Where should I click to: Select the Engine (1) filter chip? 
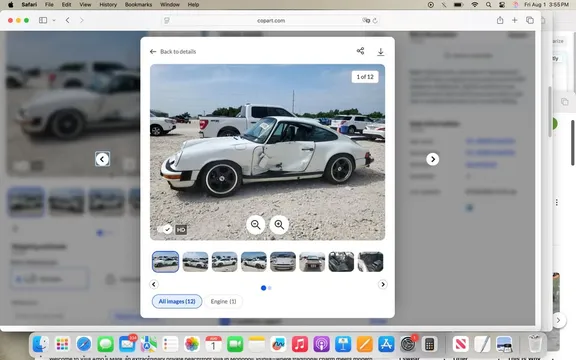(x=223, y=301)
